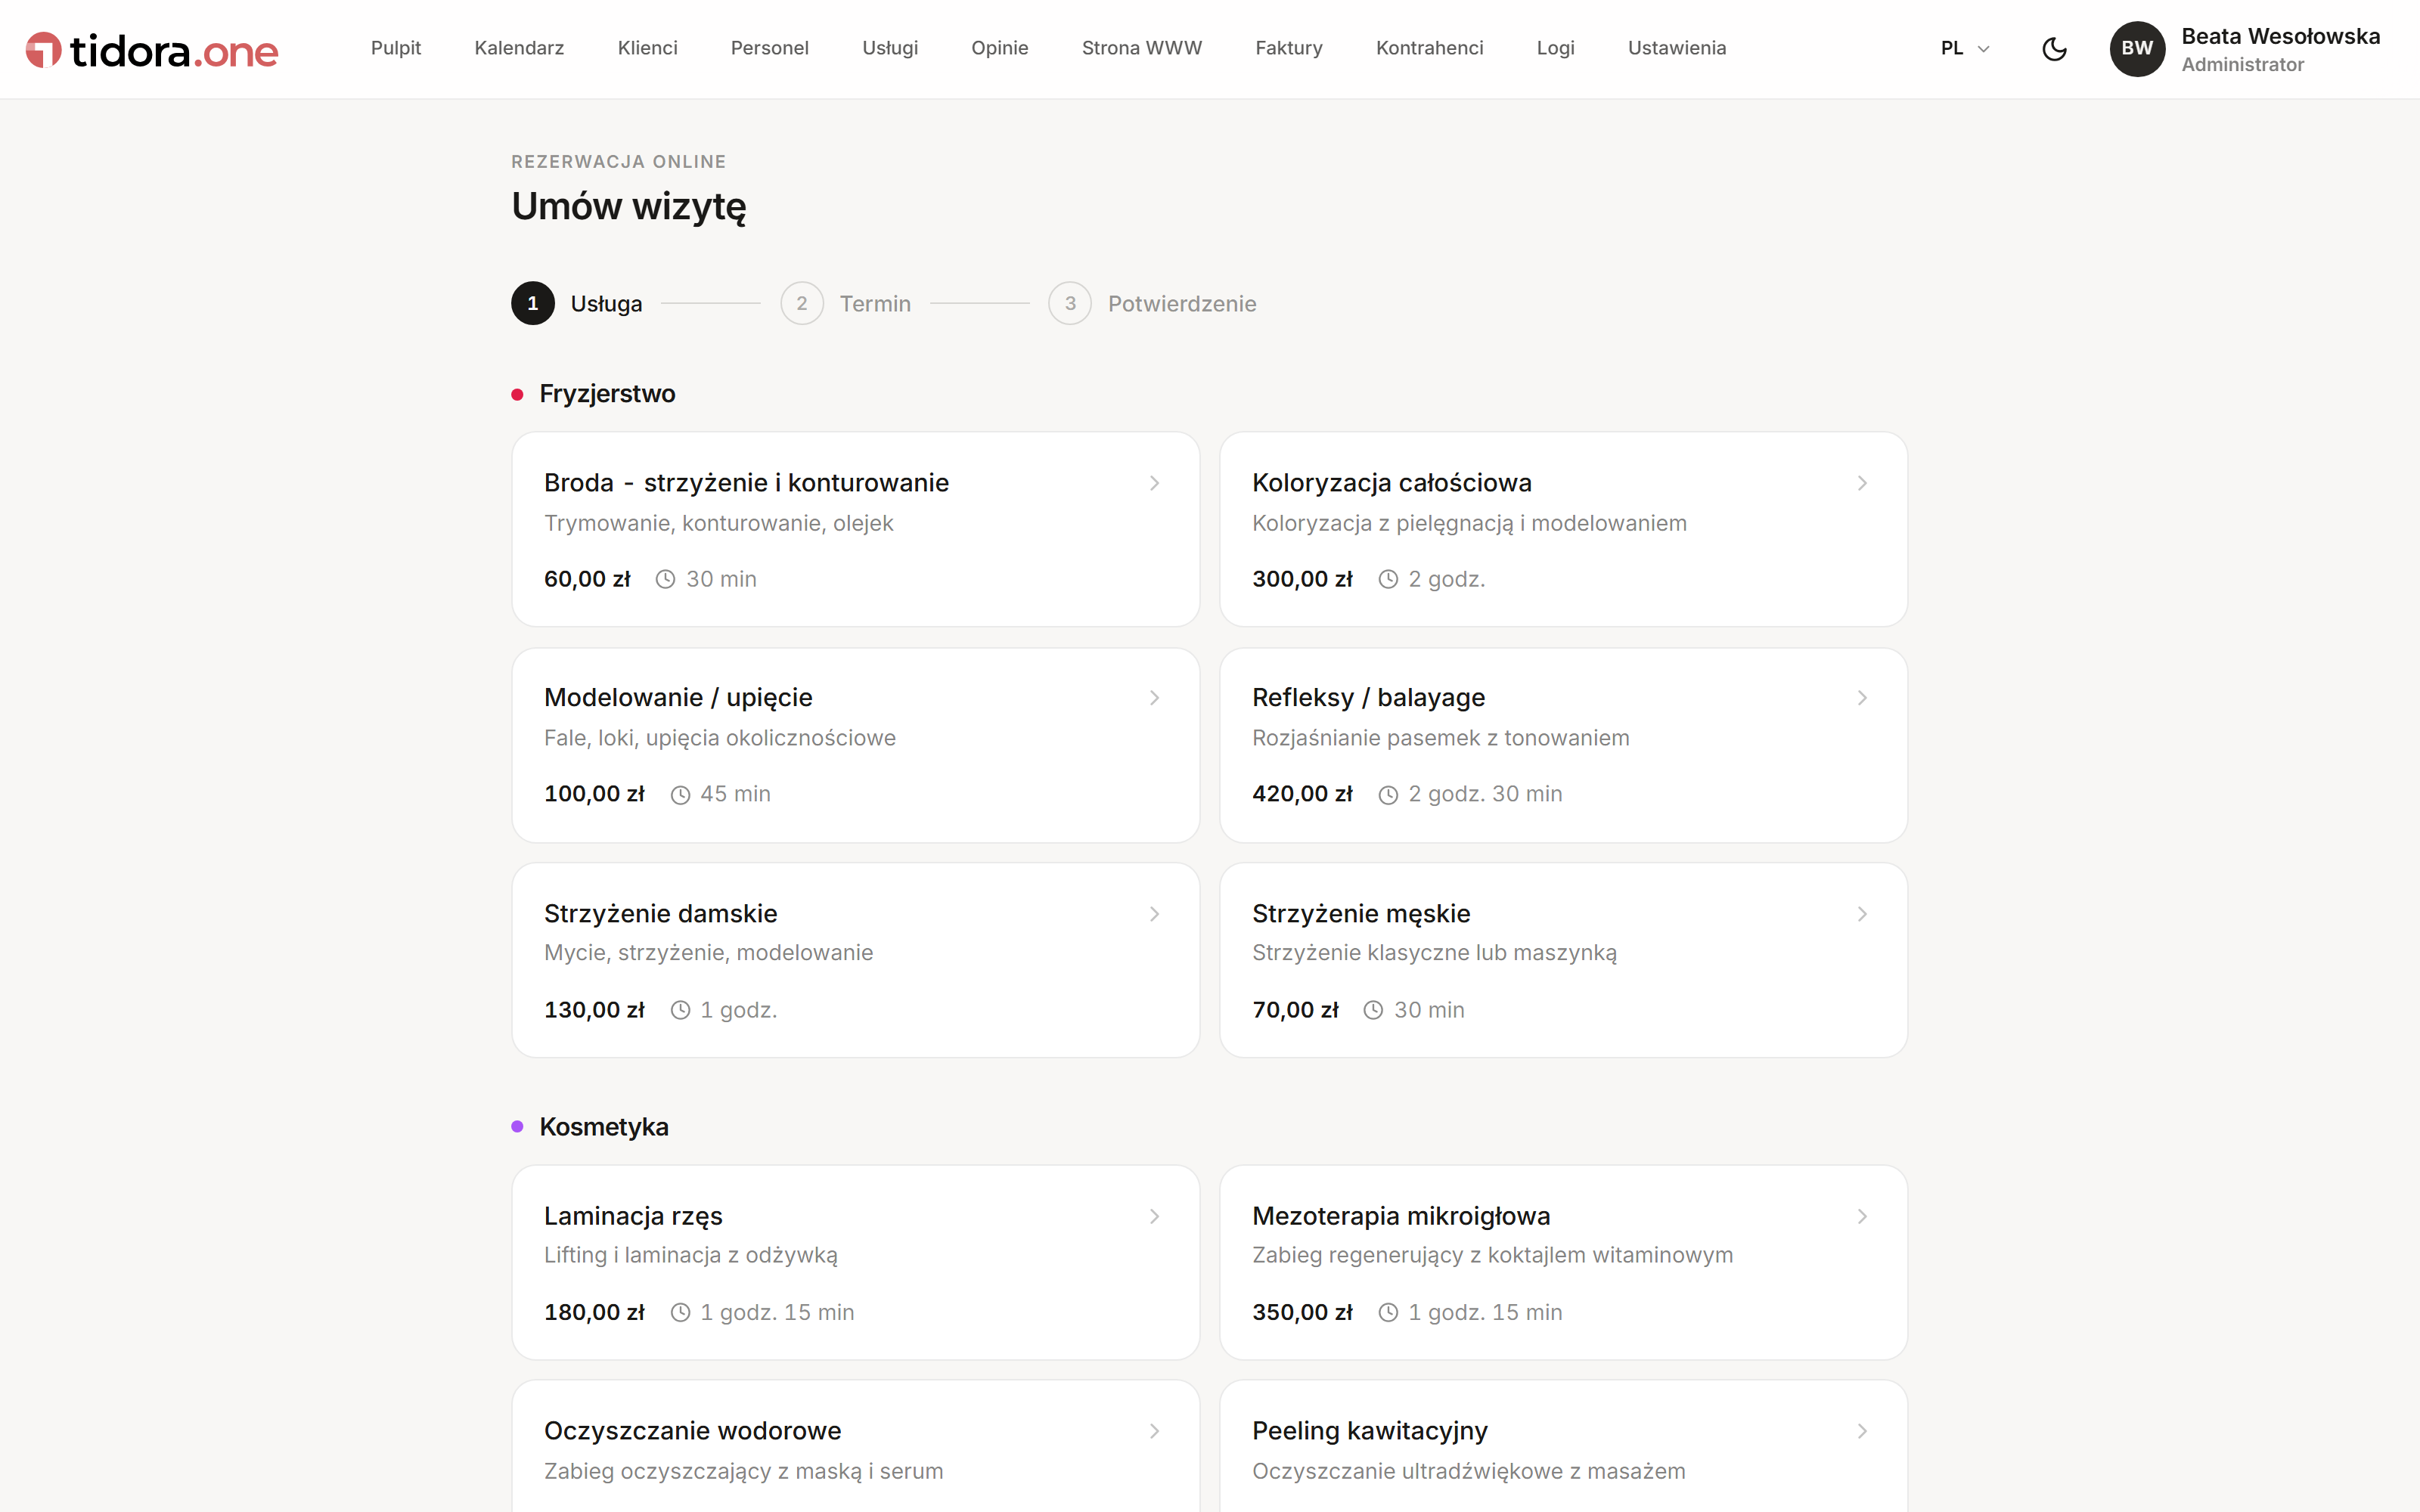This screenshot has width=2420, height=1512.
Task: Click chevron on Broda strzyżenie card
Action: (1155, 483)
